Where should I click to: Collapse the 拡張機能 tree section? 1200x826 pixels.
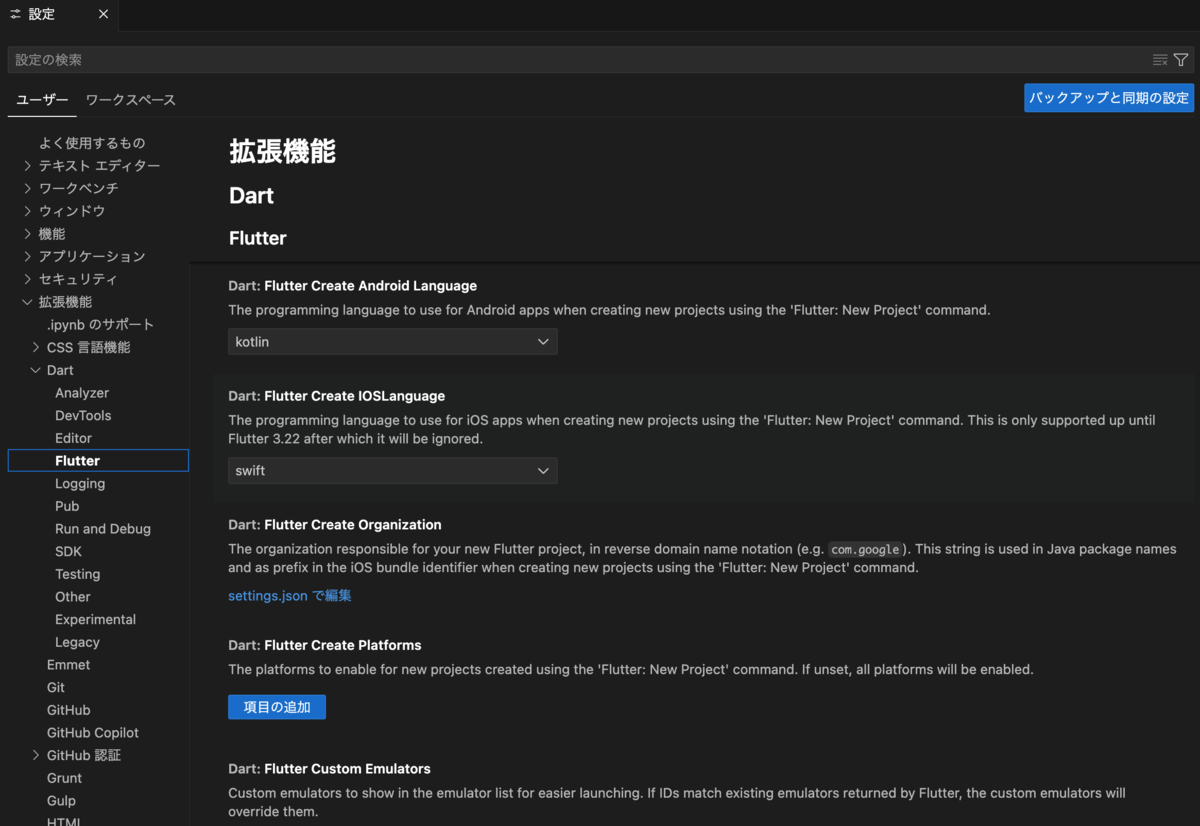click(28, 302)
